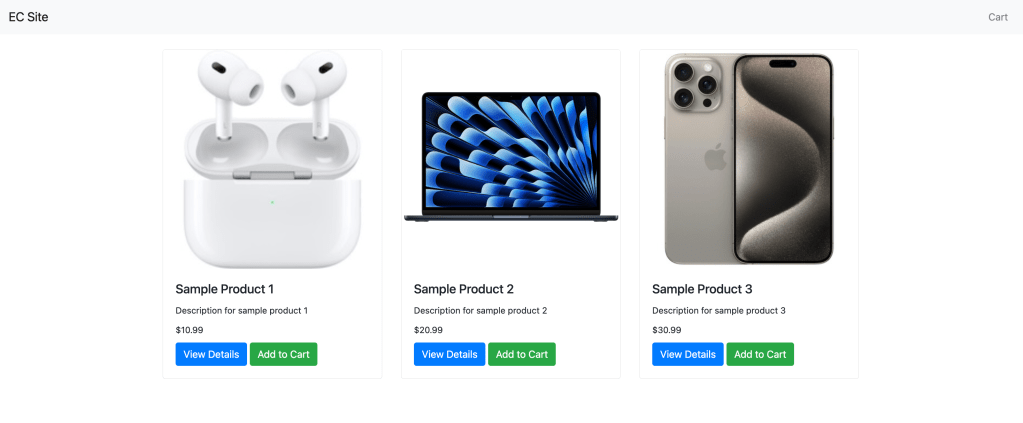Click the $20.99 price label
Image resolution: width=1023 pixels, height=423 pixels.
click(x=428, y=330)
